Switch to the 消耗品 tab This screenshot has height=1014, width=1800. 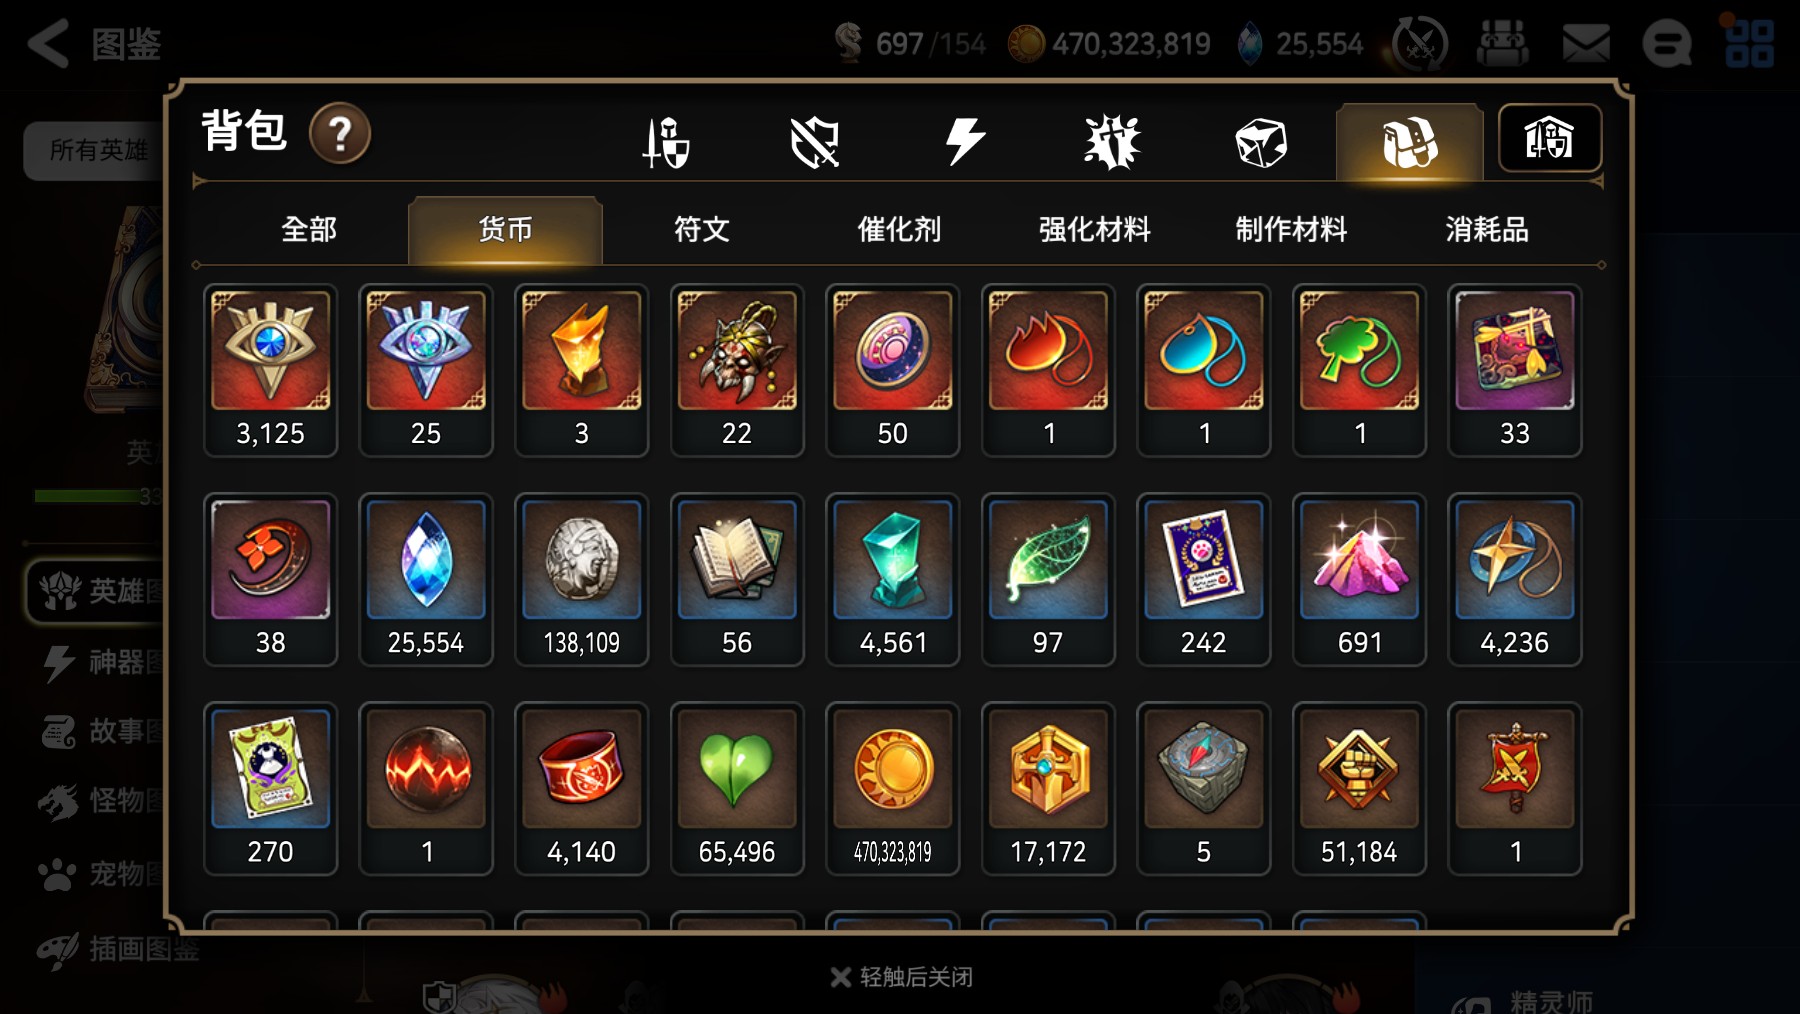coord(1487,230)
